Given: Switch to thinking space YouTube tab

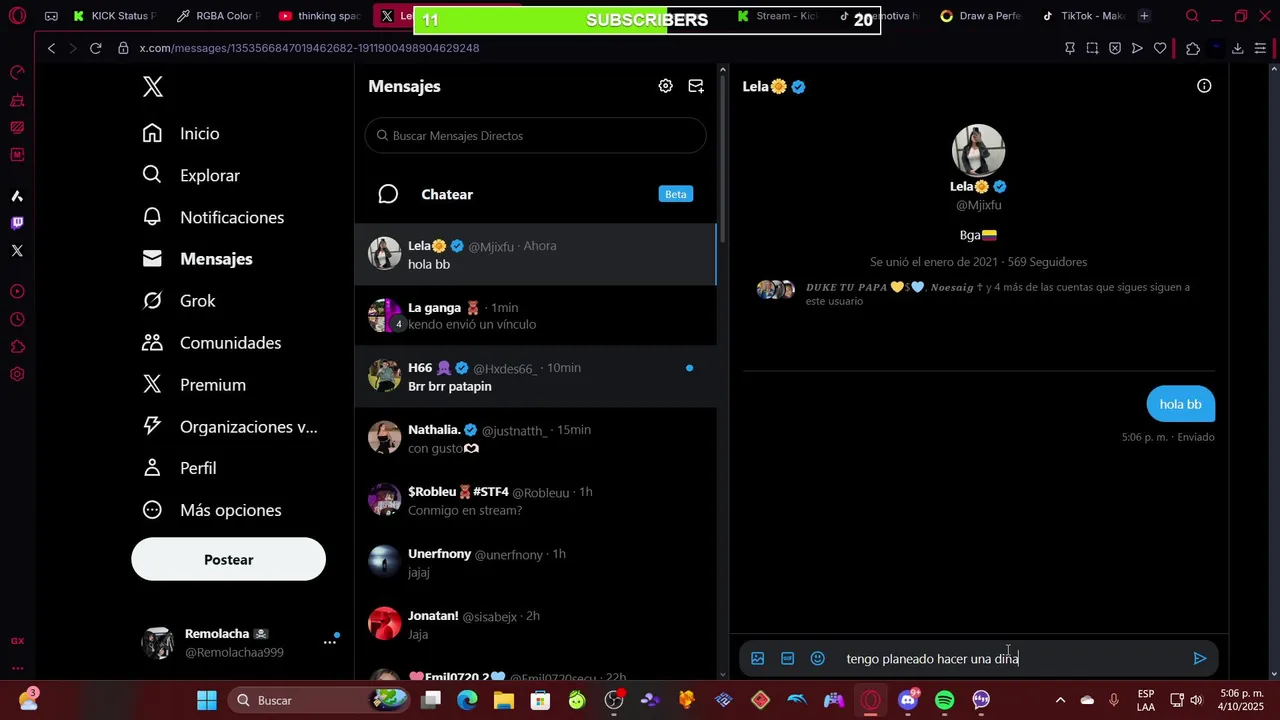Looking at the screenshot, I should 320,16.
